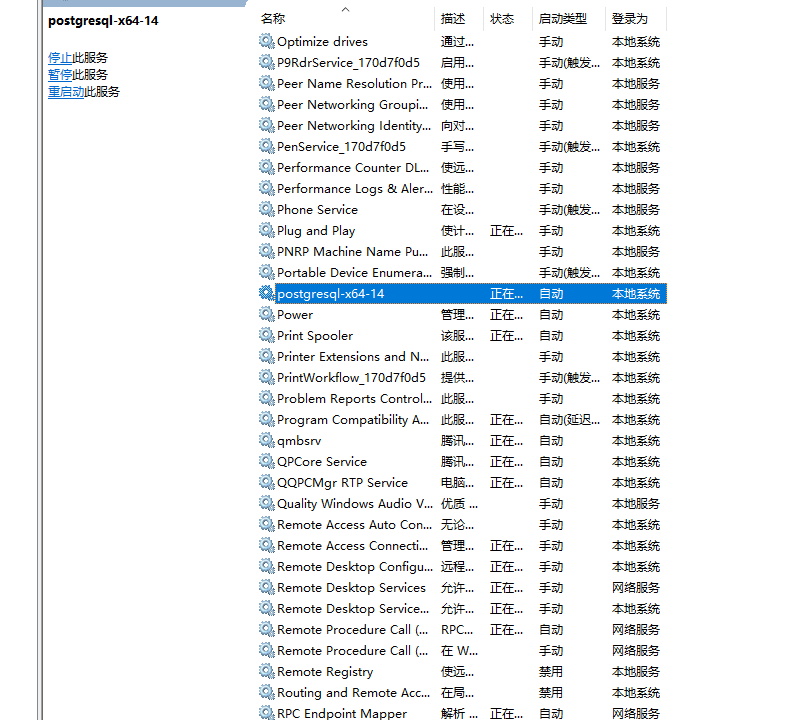
Task: Click gear icon of PNRP Machine Name
Action: pyautogui.click(x=267, y=251)
